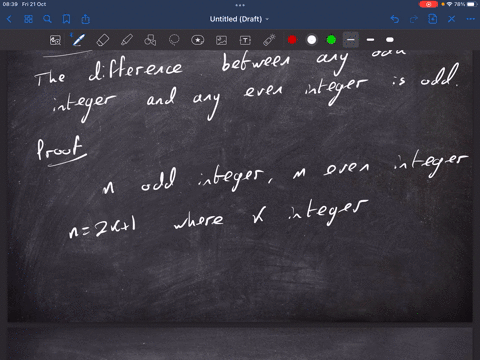Close the editing toolbar with X
Image resolution: width=480 pixels, height=360 pixels.
click(452, 19)
